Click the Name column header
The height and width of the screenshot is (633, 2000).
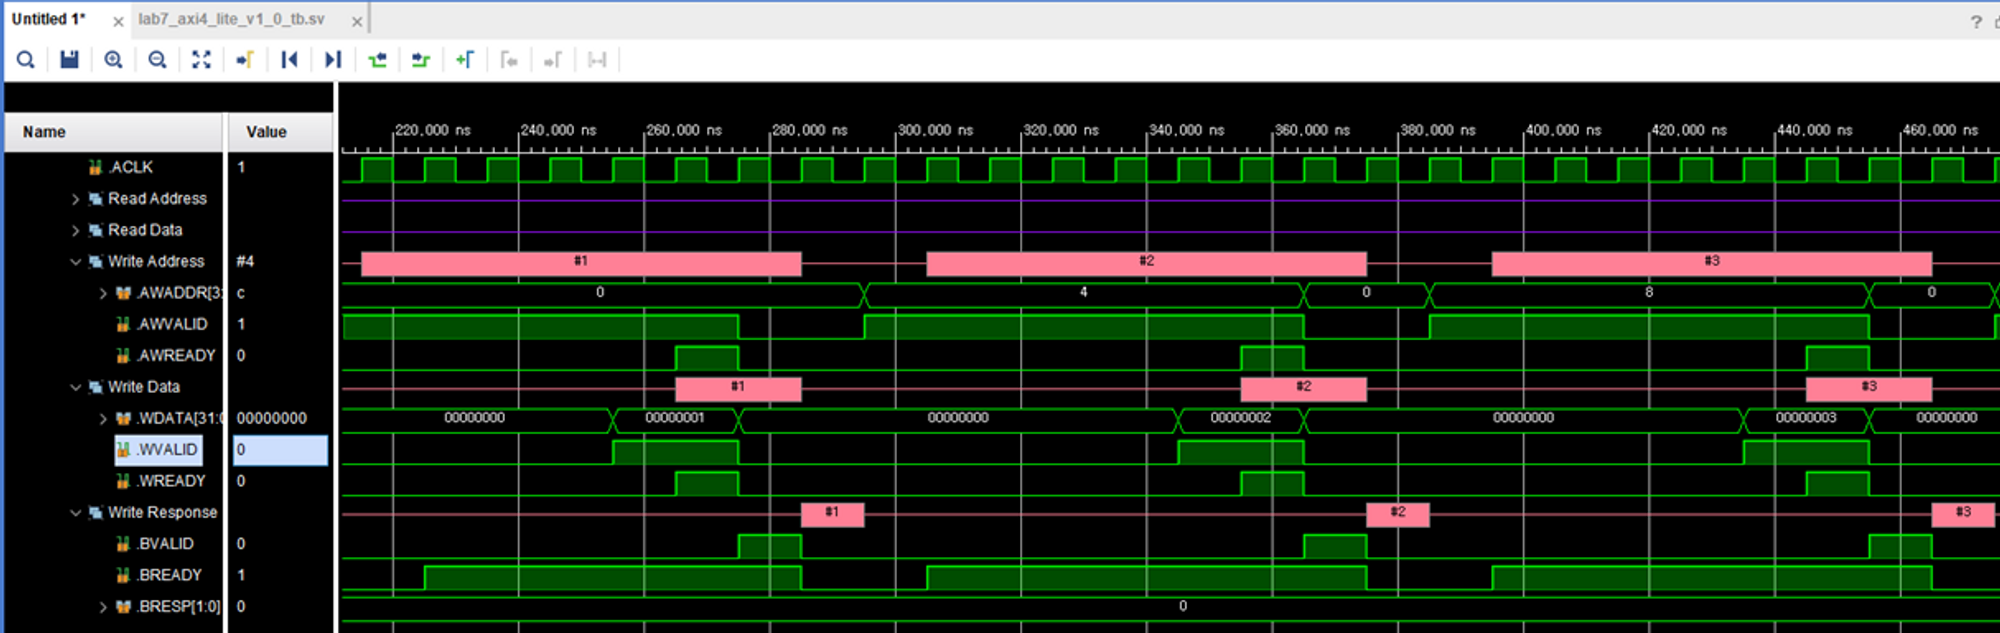click(x=113, y=132)
